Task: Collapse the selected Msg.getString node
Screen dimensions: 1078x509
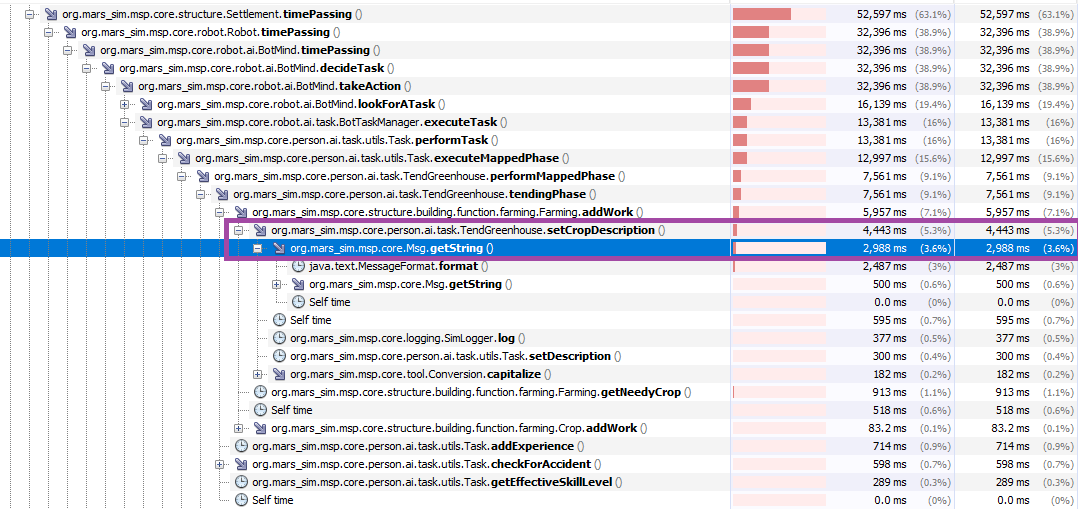Action: coord(258,248)
